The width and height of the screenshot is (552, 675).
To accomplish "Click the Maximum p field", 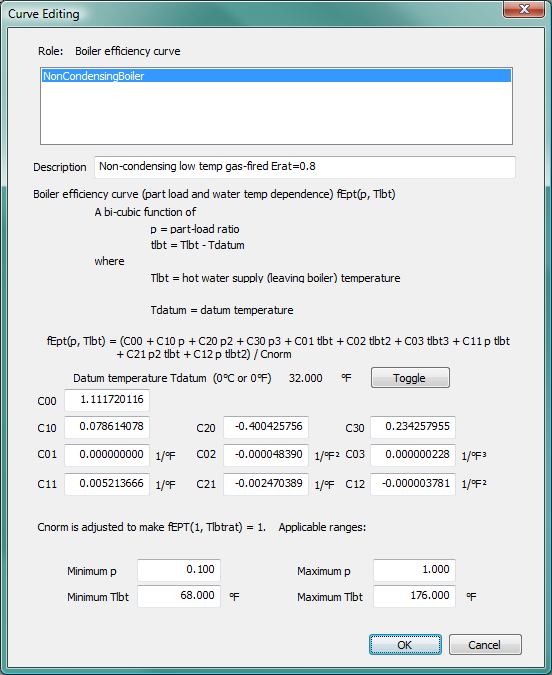I will (x=414, y=570).
